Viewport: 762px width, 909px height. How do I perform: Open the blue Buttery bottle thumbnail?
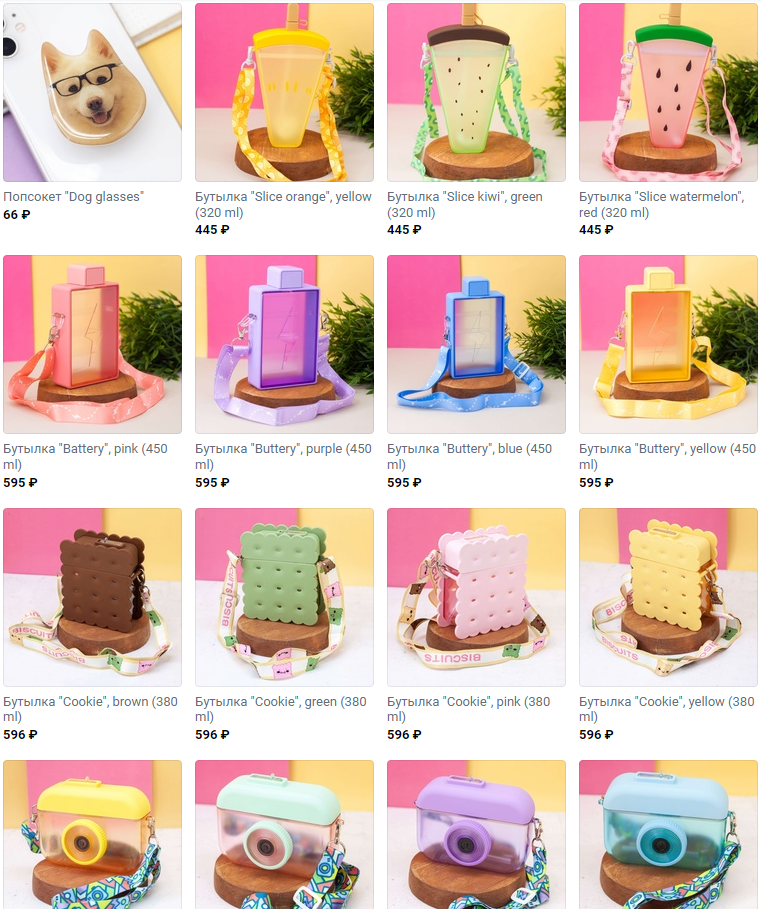point(476,344)
